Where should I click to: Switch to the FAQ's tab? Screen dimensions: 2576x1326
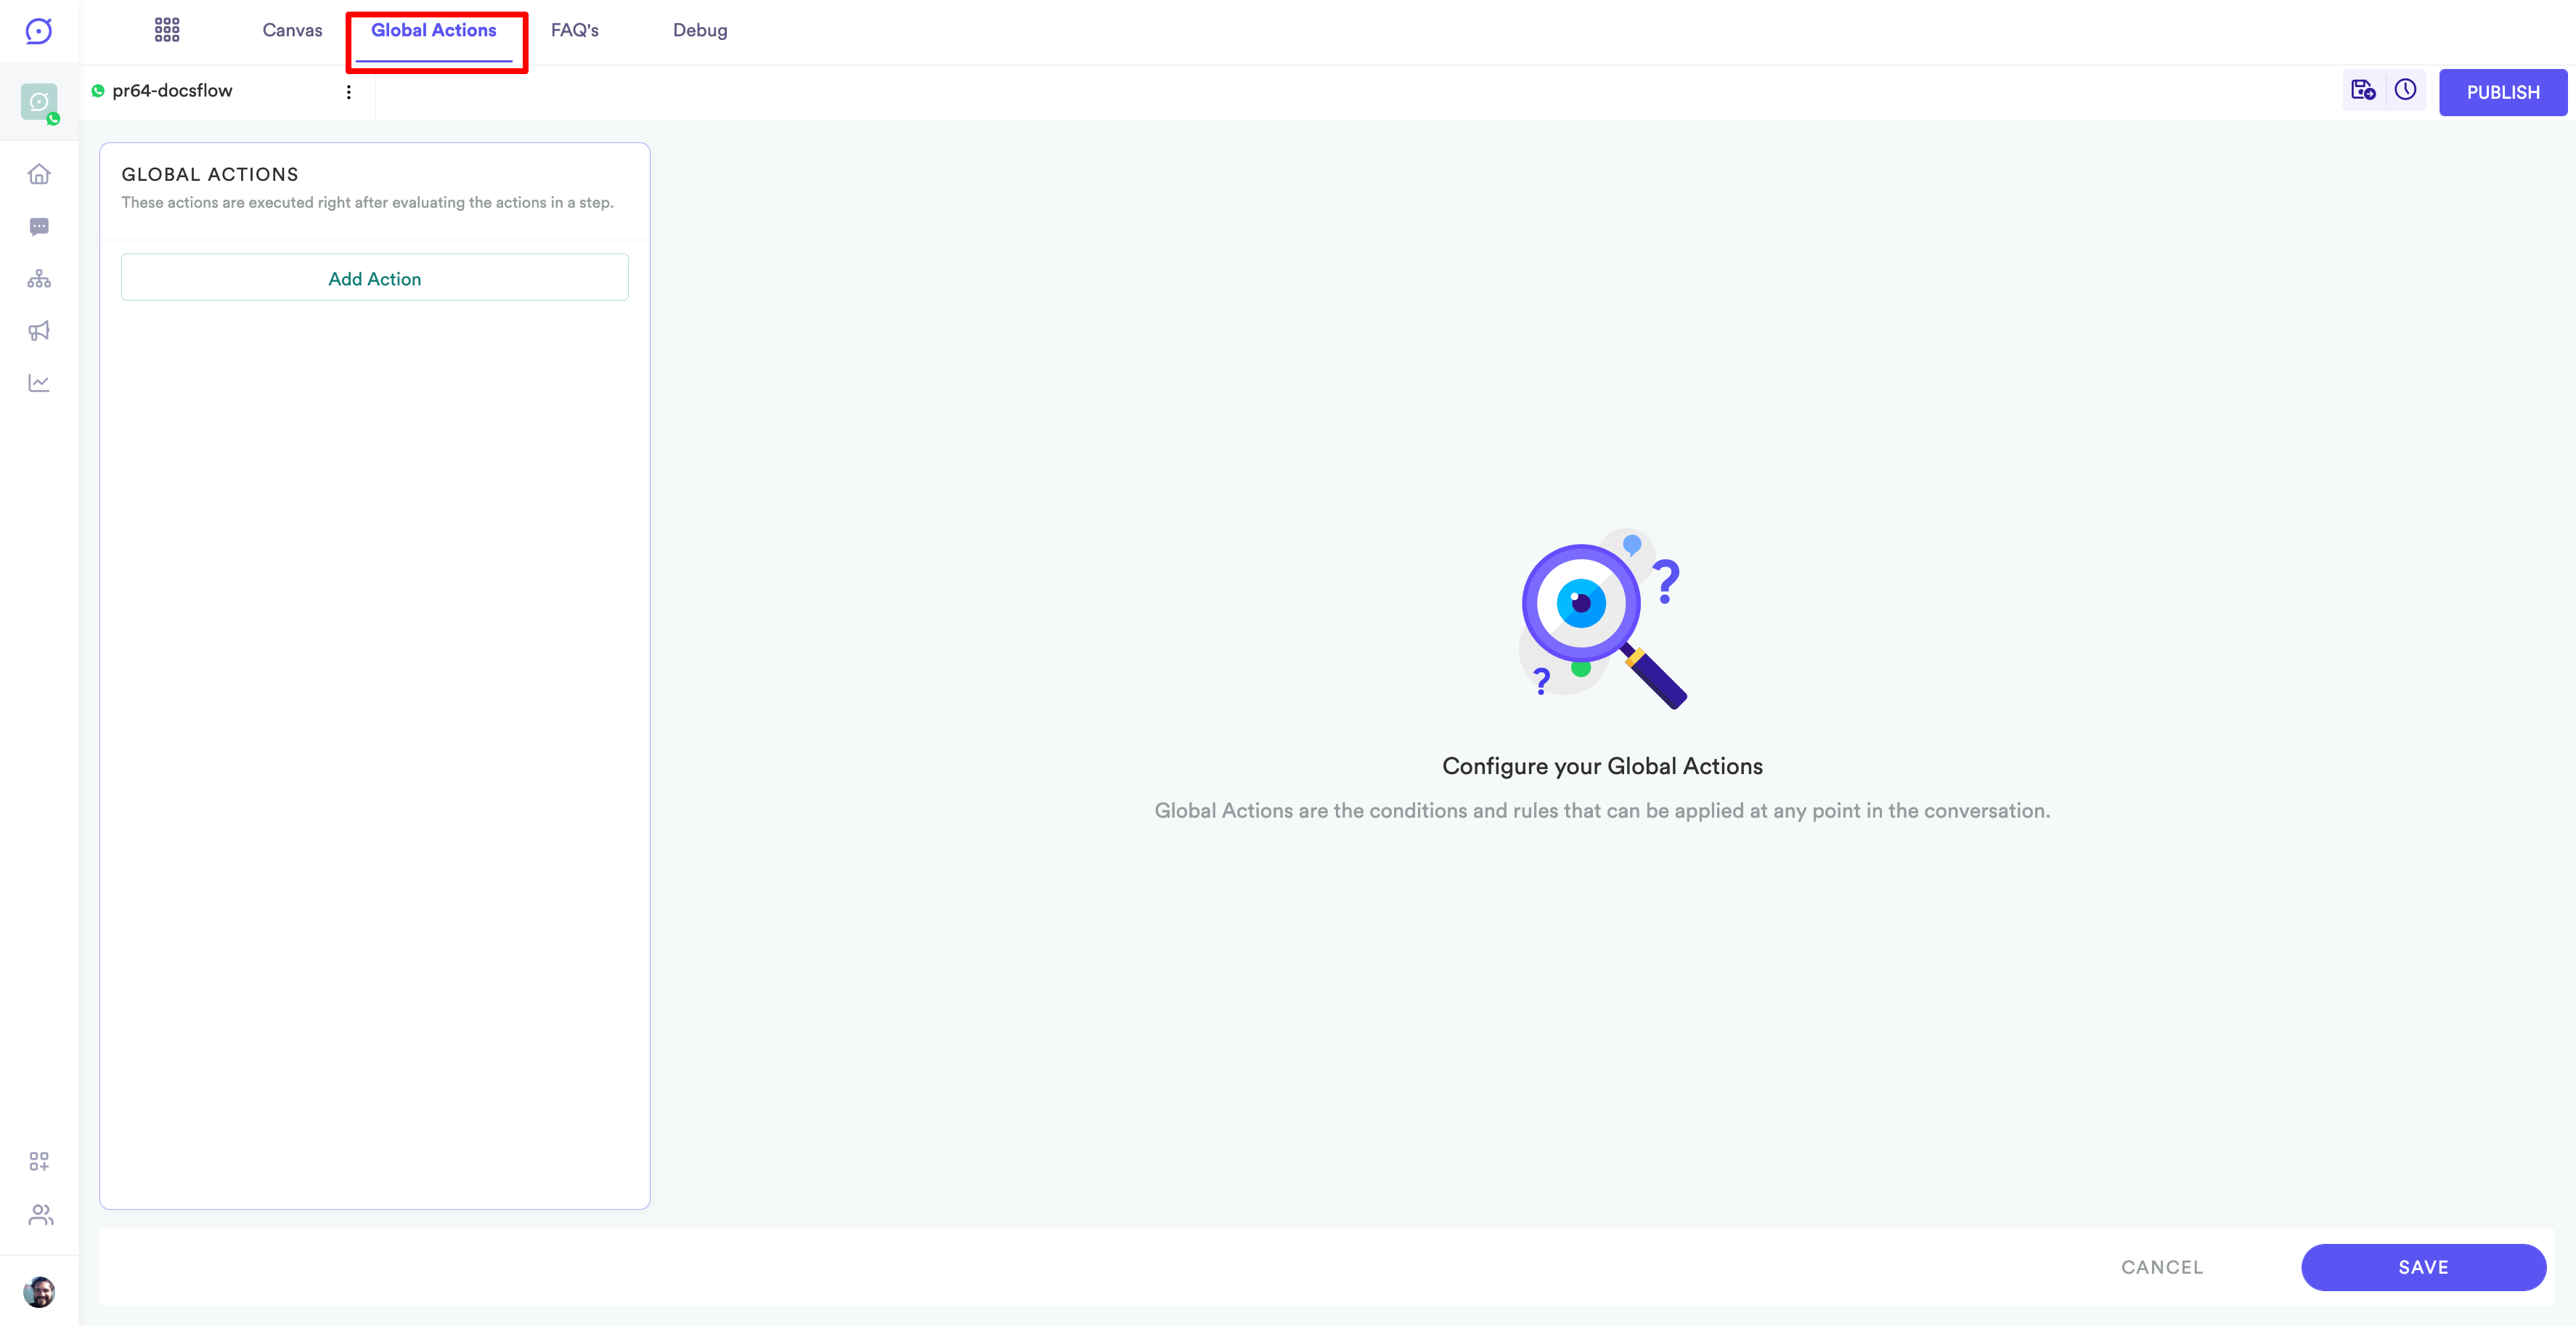574,30
